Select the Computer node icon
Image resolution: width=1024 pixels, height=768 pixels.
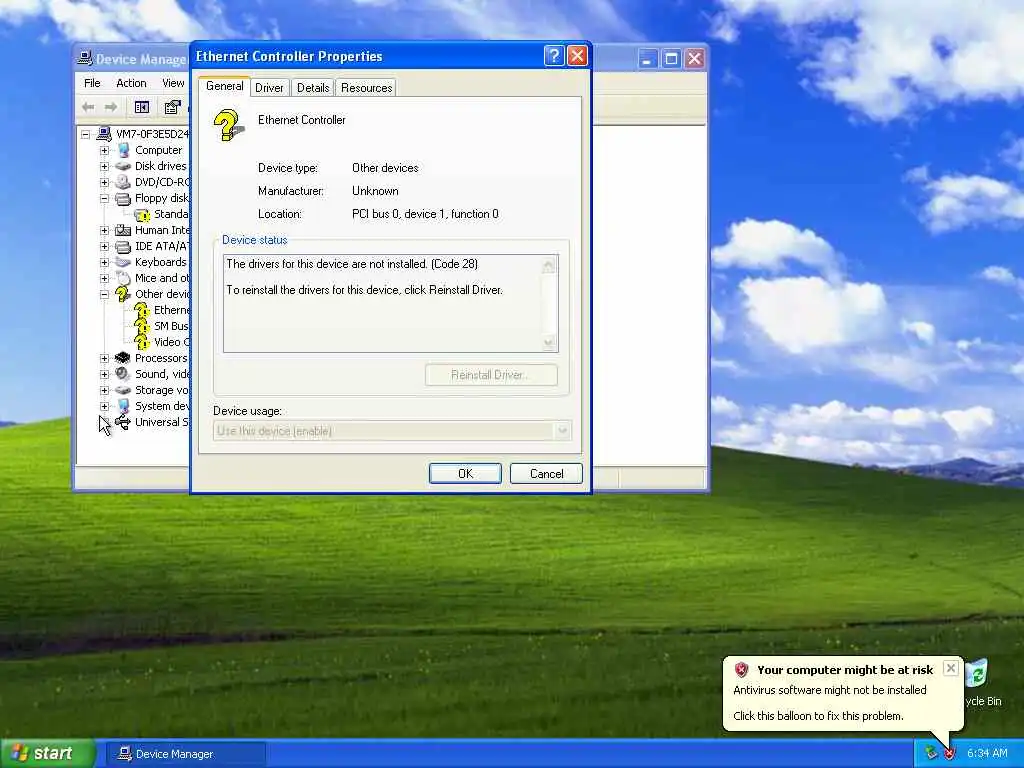123,150
